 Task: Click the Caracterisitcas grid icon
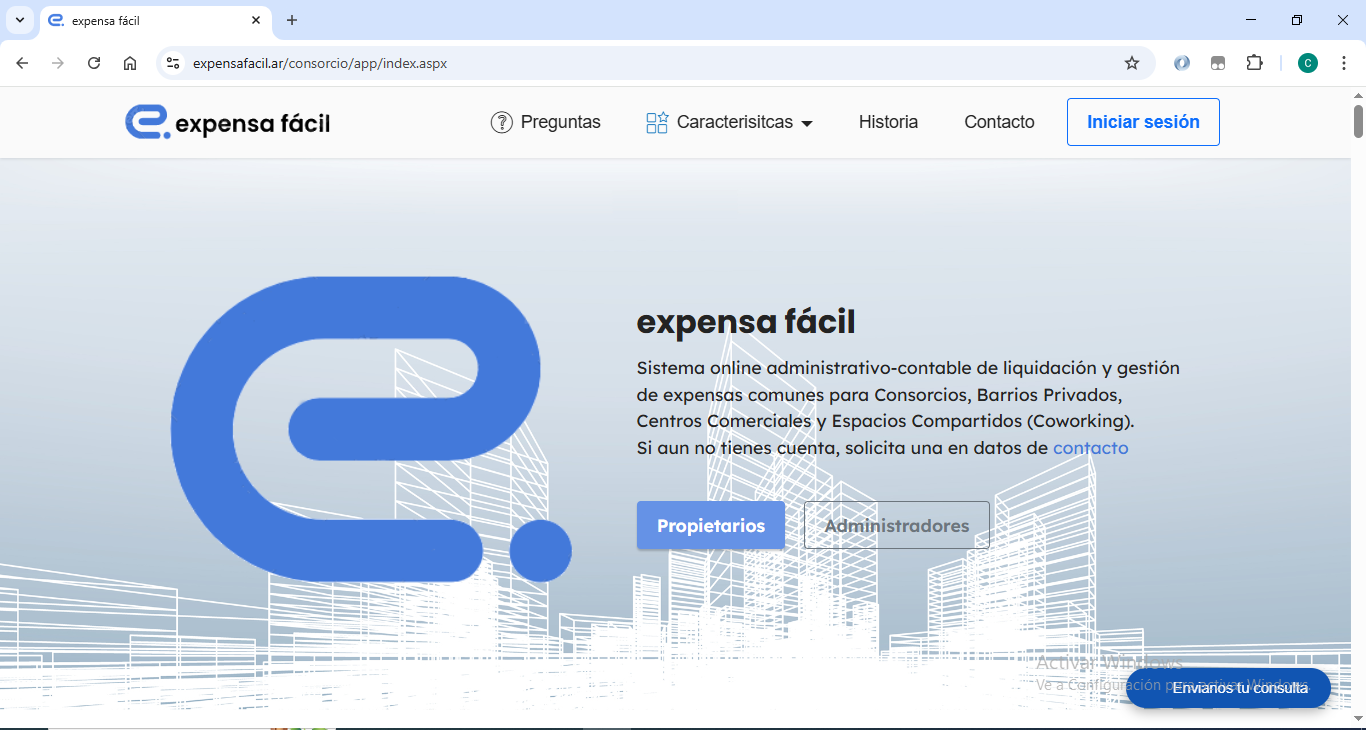coord(657,122)
